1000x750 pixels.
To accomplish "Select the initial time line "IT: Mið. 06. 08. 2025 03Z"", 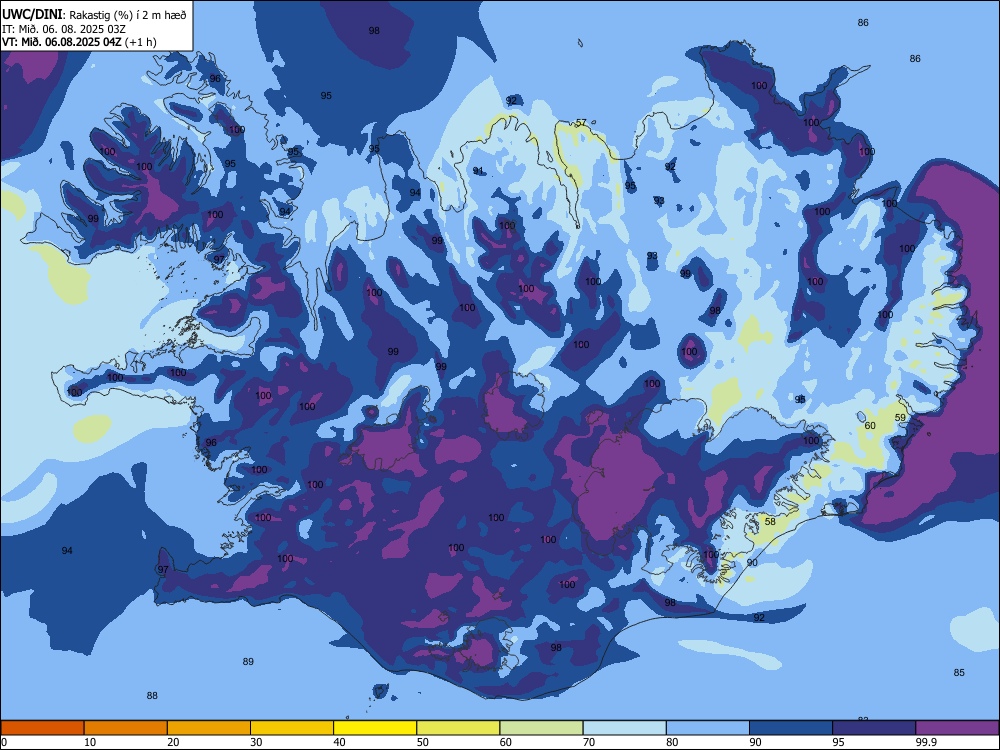I will [x=64, y=29].
